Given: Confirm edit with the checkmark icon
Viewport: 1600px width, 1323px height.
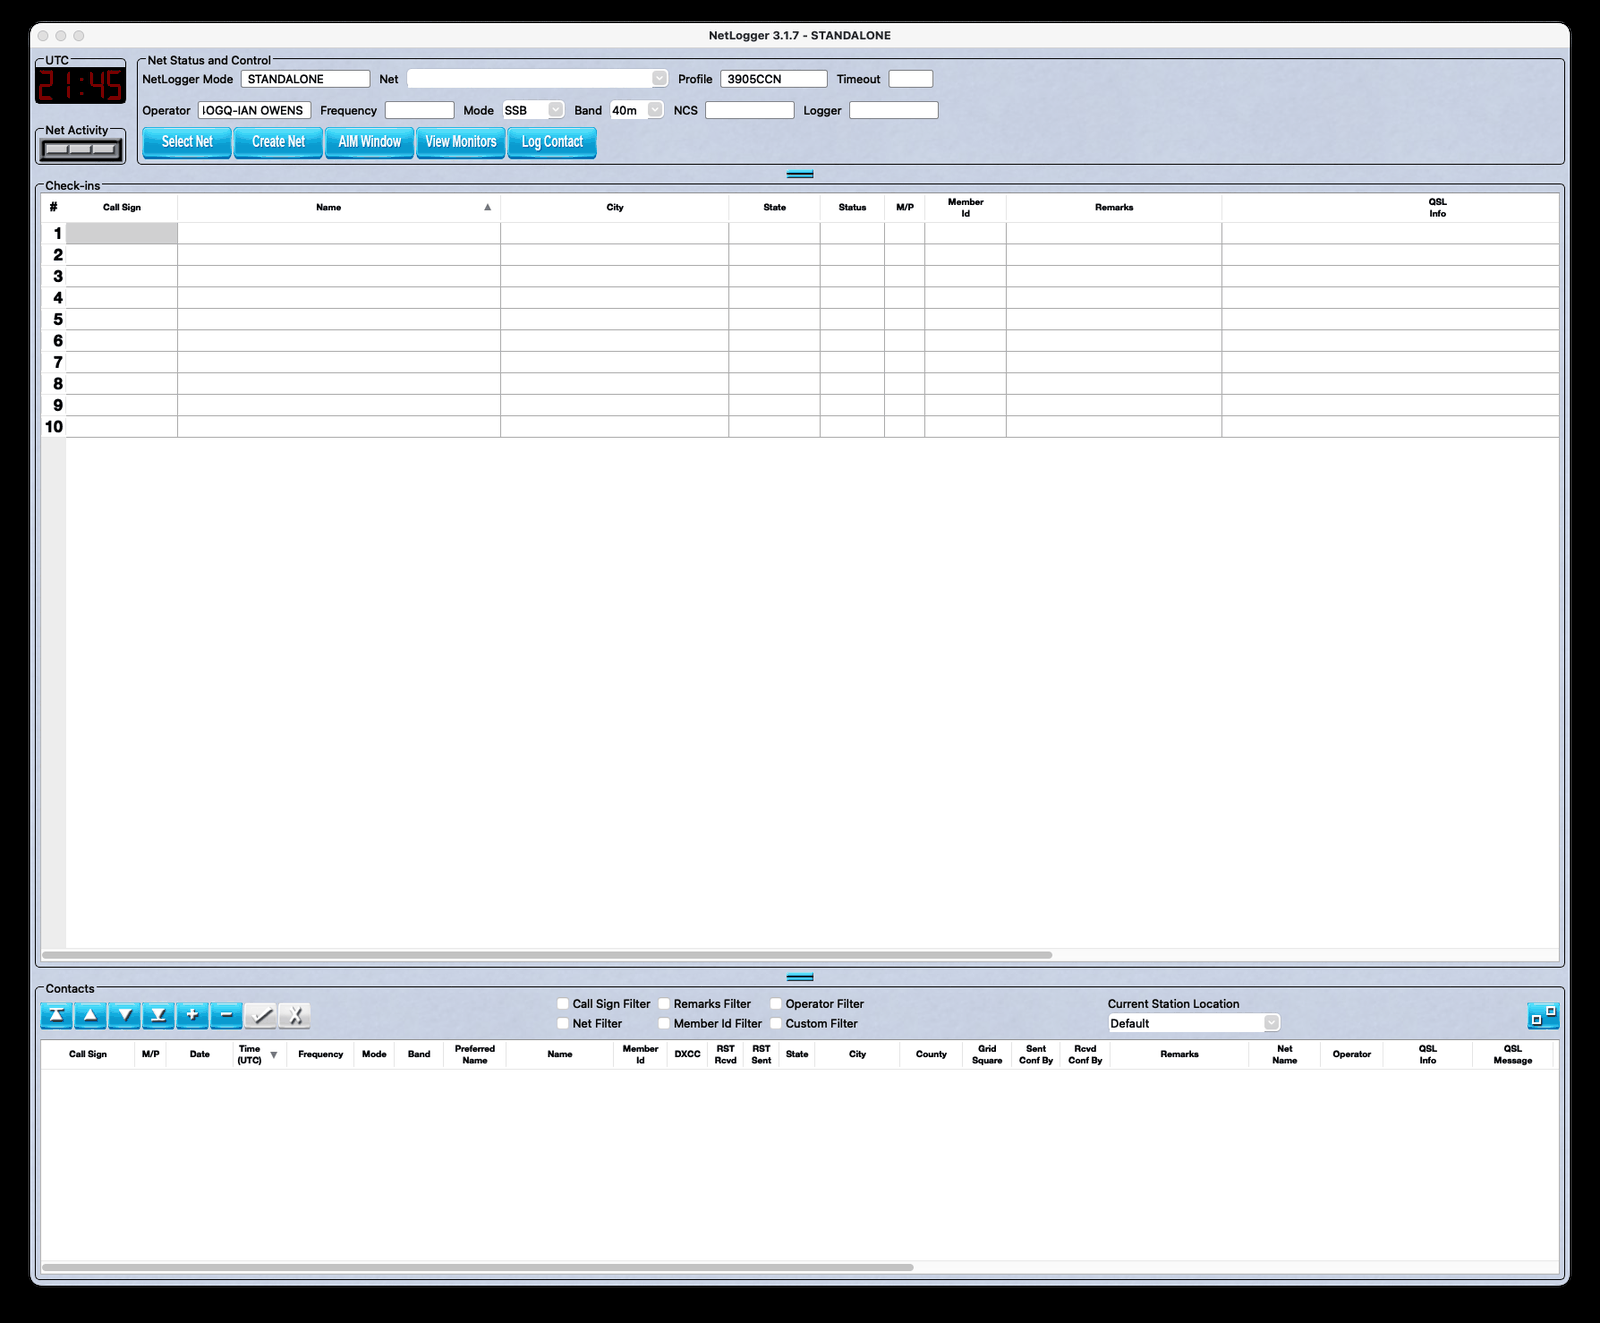Looking at the screenshot, I should (261, 1016).
